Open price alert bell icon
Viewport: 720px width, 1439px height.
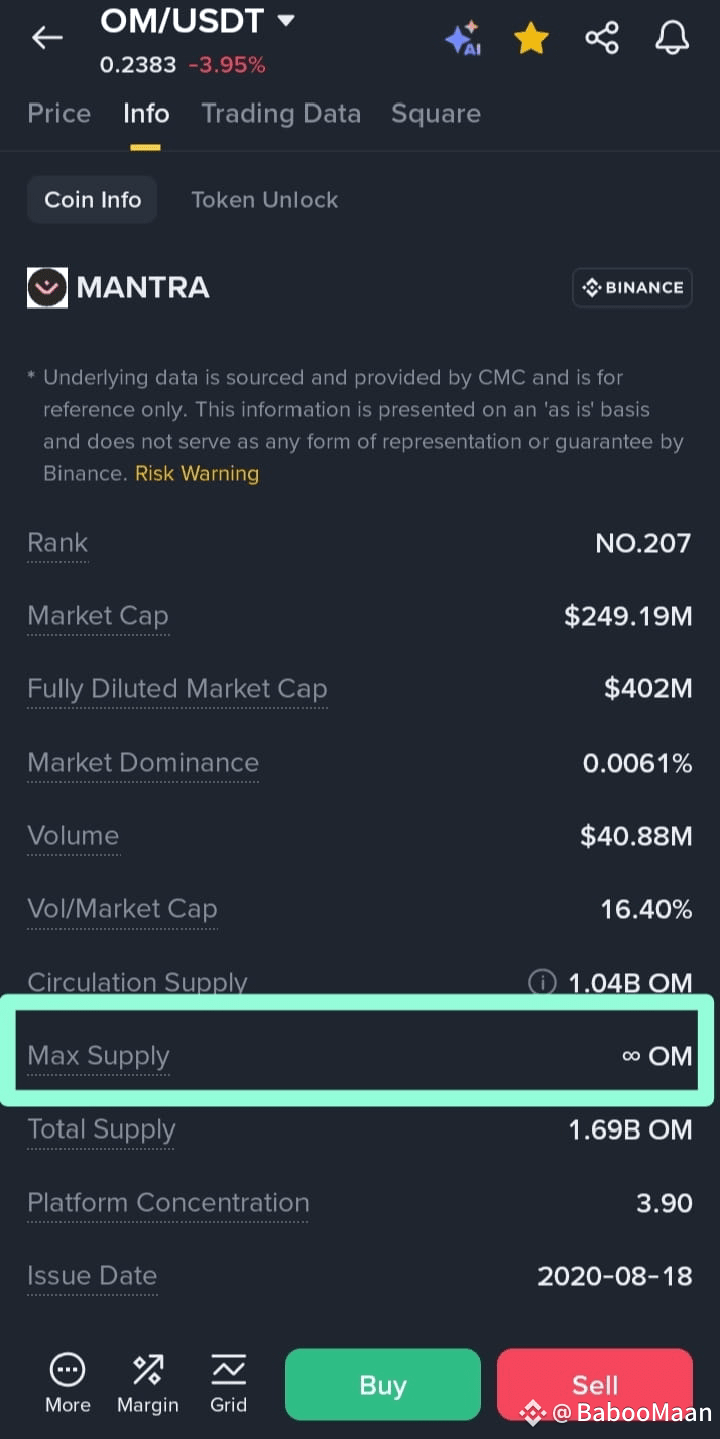click(672, 38)
